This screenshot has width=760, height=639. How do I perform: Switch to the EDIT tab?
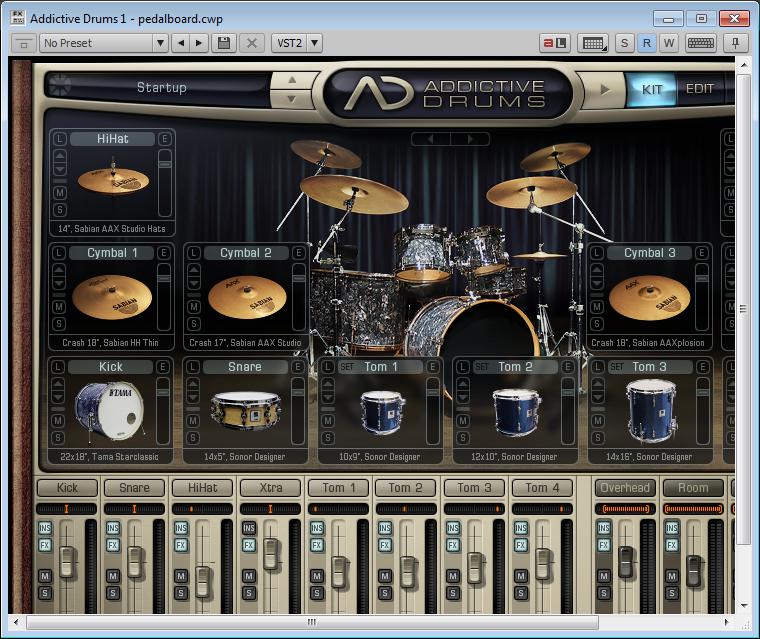point(699,89)
